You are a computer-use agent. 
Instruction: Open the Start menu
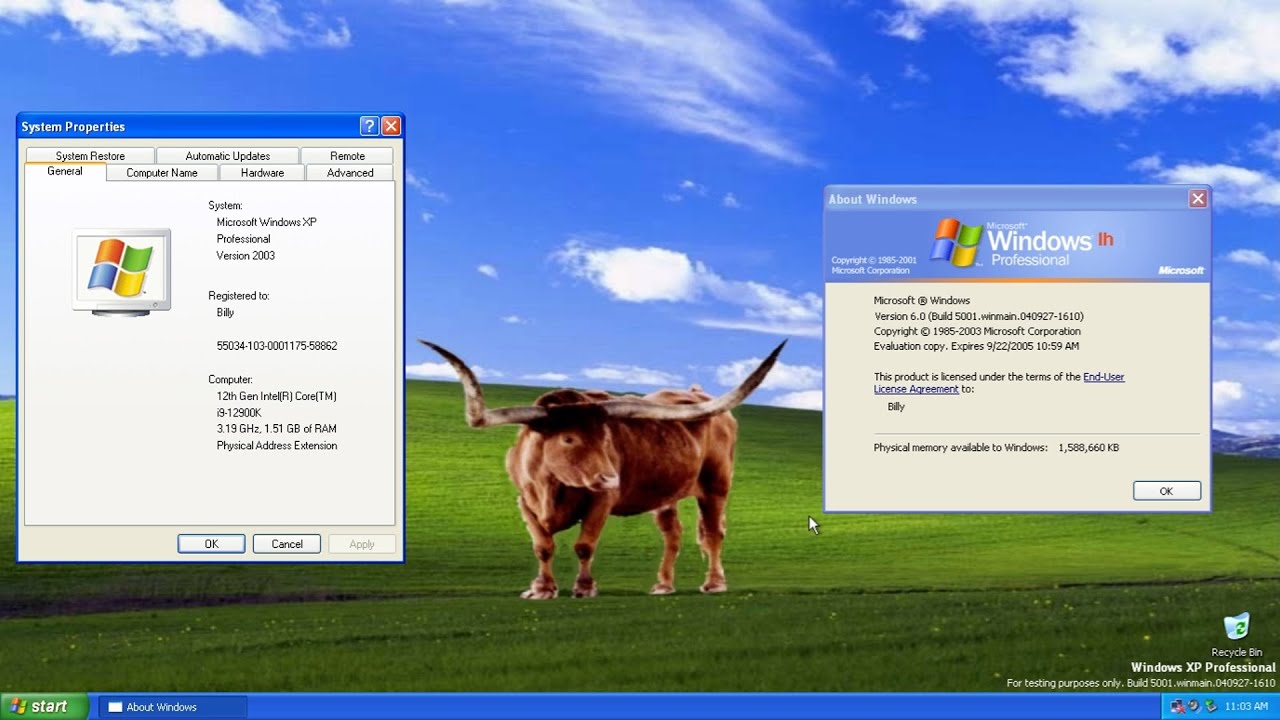(x=40, y=707)
